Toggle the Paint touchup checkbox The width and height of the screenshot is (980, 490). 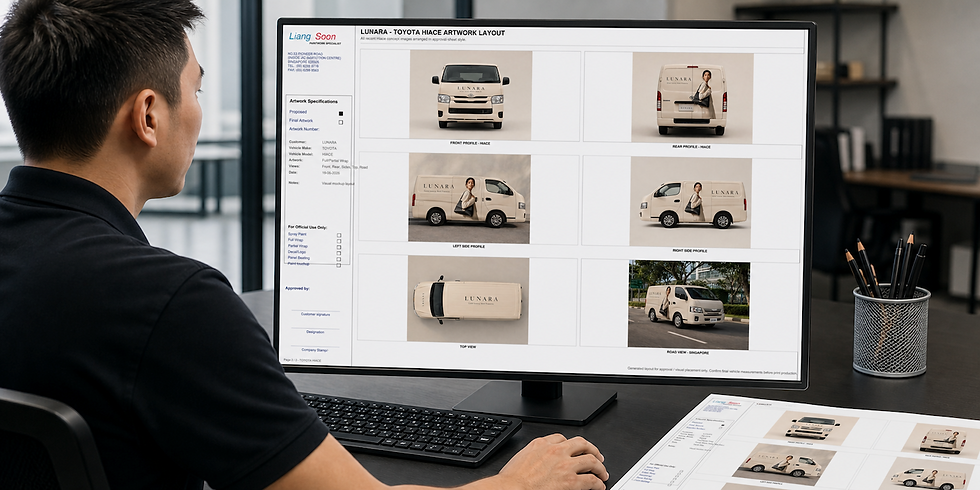[x=339, y=265]
